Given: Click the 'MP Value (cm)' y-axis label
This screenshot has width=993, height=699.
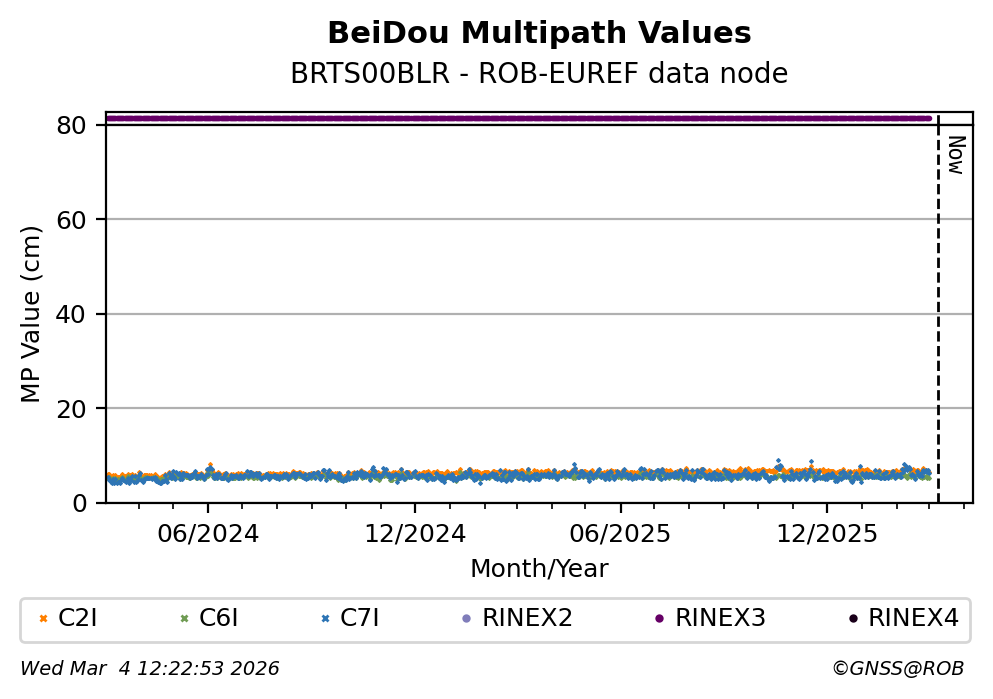Looking at the screenshot, I should [31, 314].
